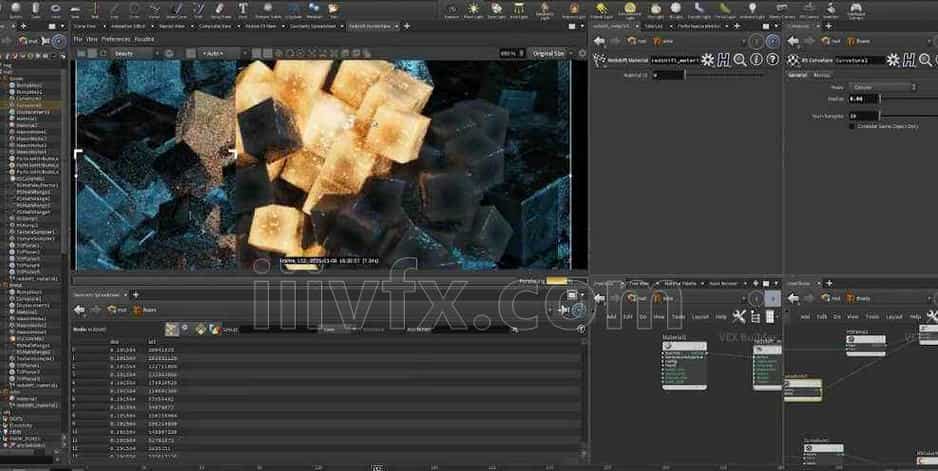Click the H icon in Redshift Material parameters

pyautogui.click(x=723, y=60)
